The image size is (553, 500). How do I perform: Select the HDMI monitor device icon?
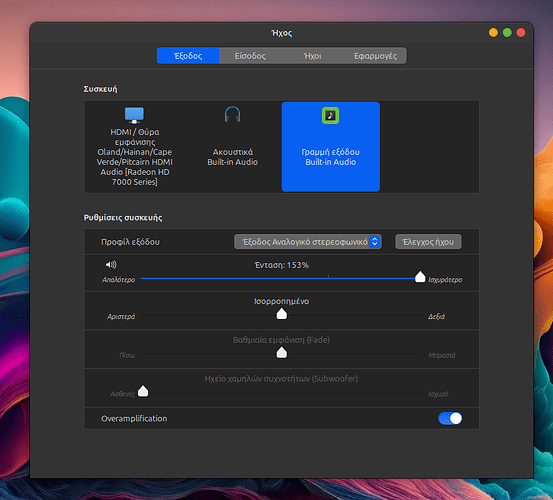tap(134, 115)
